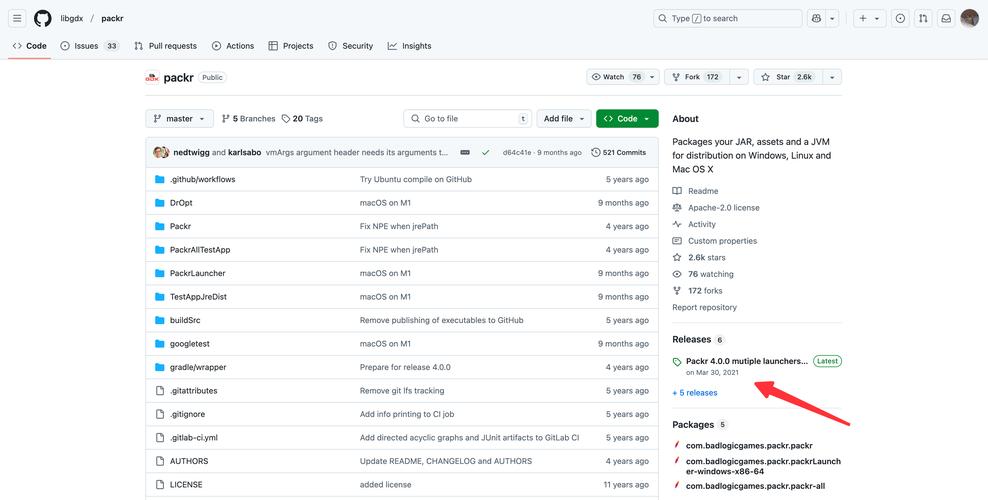Screen dimensions: 988x500
Task: Open the hamburger navigation menu
Action: (17, 18)
